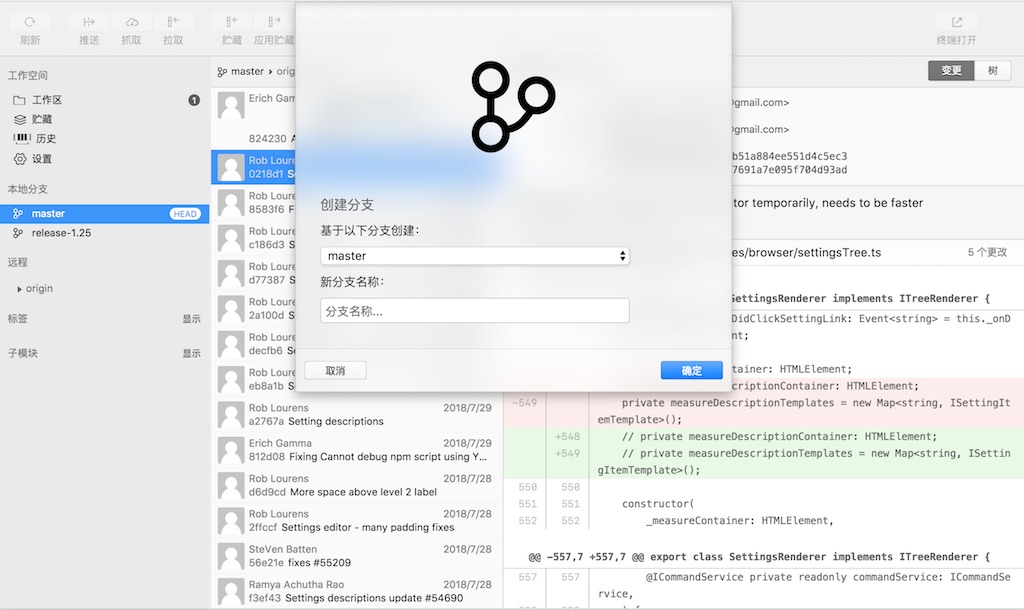Click added diff line +548

(x=763, y=436)
